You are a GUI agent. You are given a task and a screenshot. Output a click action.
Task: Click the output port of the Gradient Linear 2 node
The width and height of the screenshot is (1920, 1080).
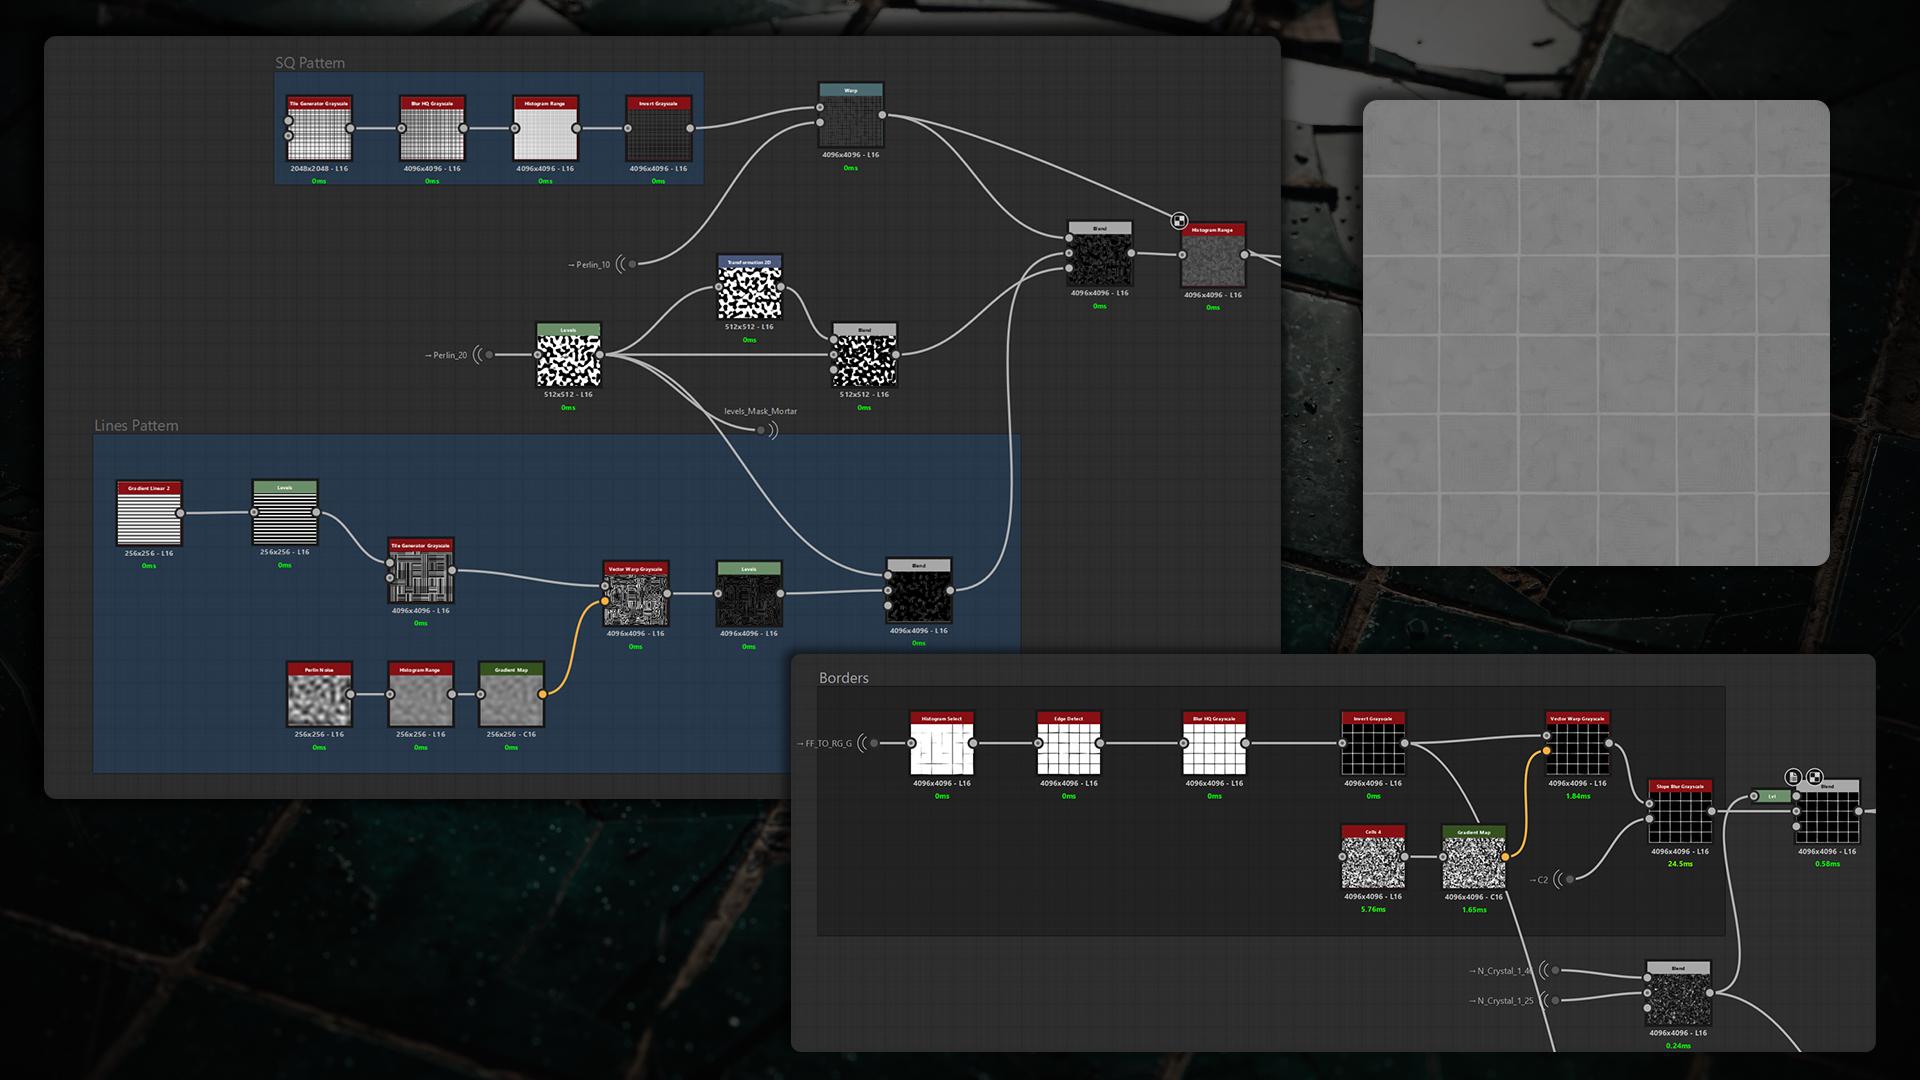180,513
